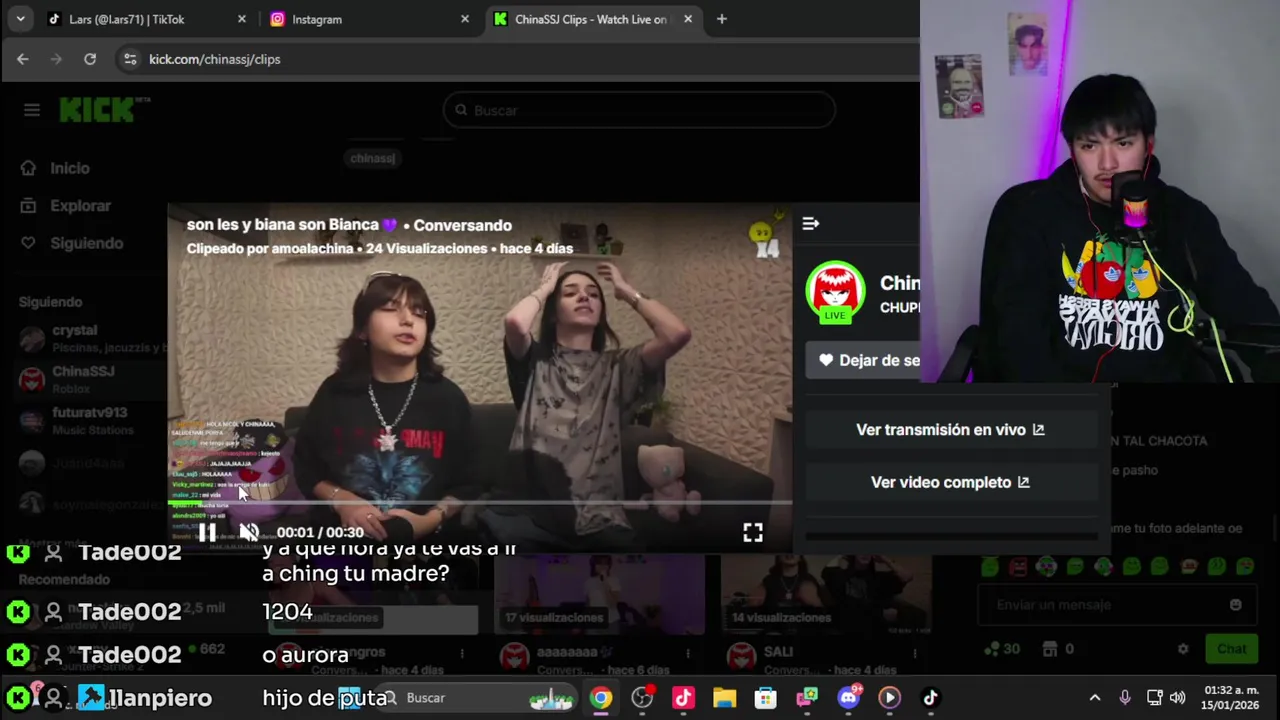Open Google Chrome from the taskbar
The width and height of the screenshot is (1280, 720).
click(x=601, y=698)
